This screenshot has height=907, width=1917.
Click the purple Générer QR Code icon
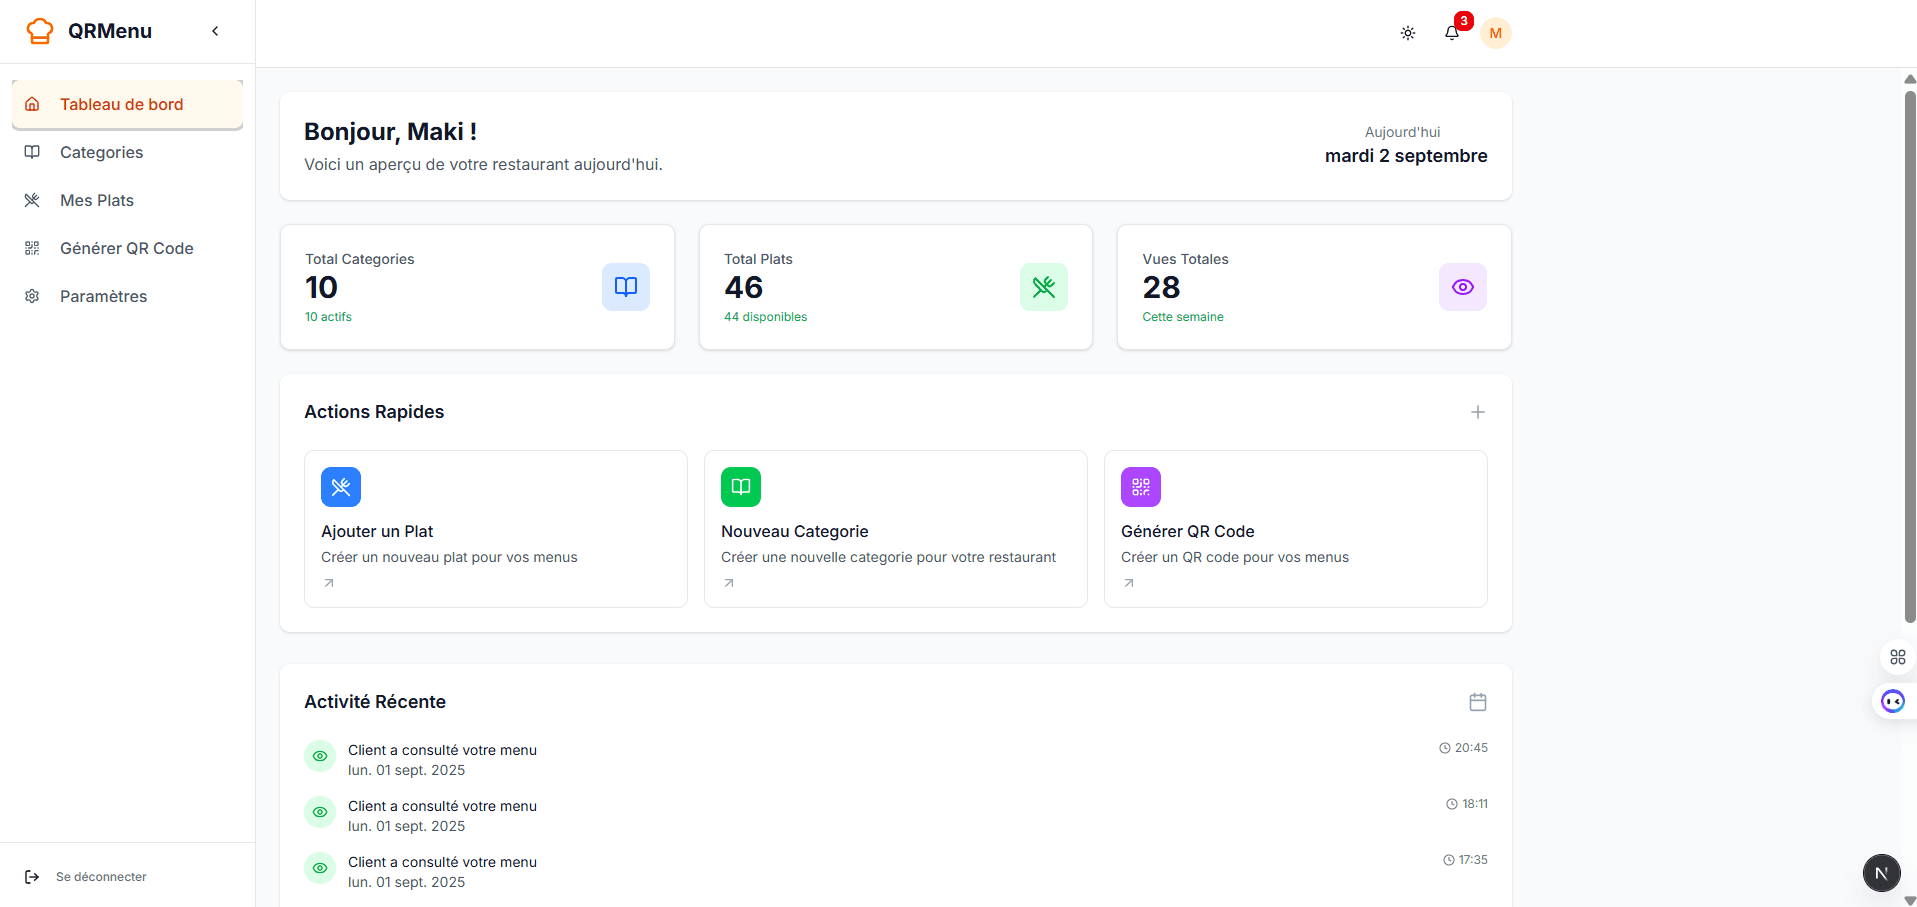point(1140,487)
